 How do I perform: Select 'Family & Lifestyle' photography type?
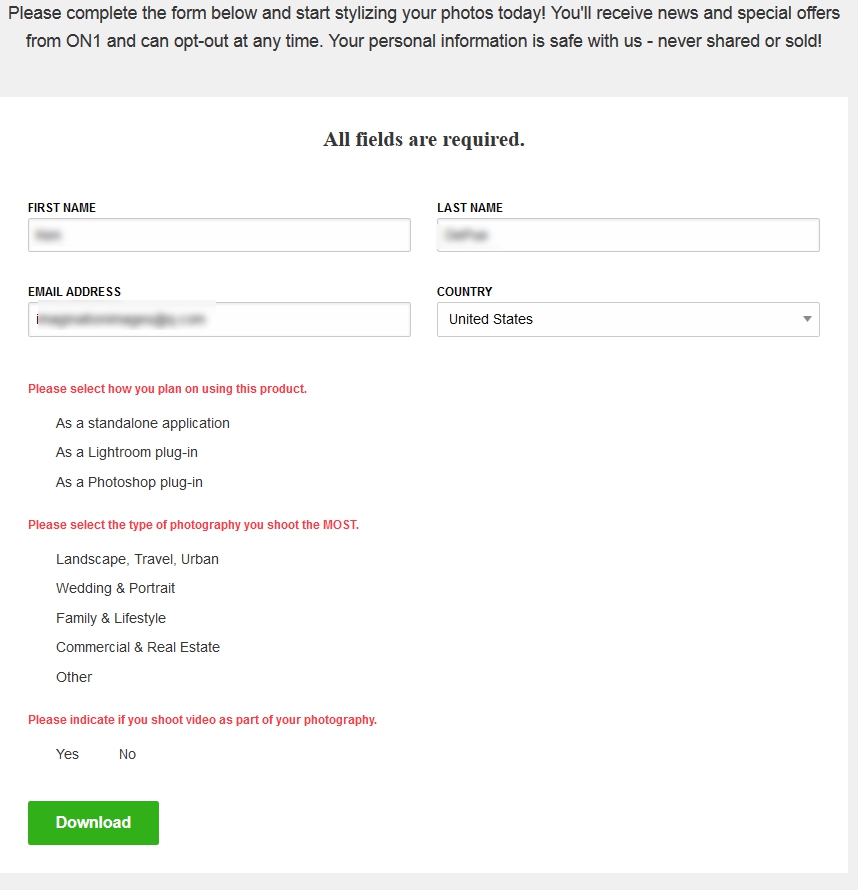(110, 618)
